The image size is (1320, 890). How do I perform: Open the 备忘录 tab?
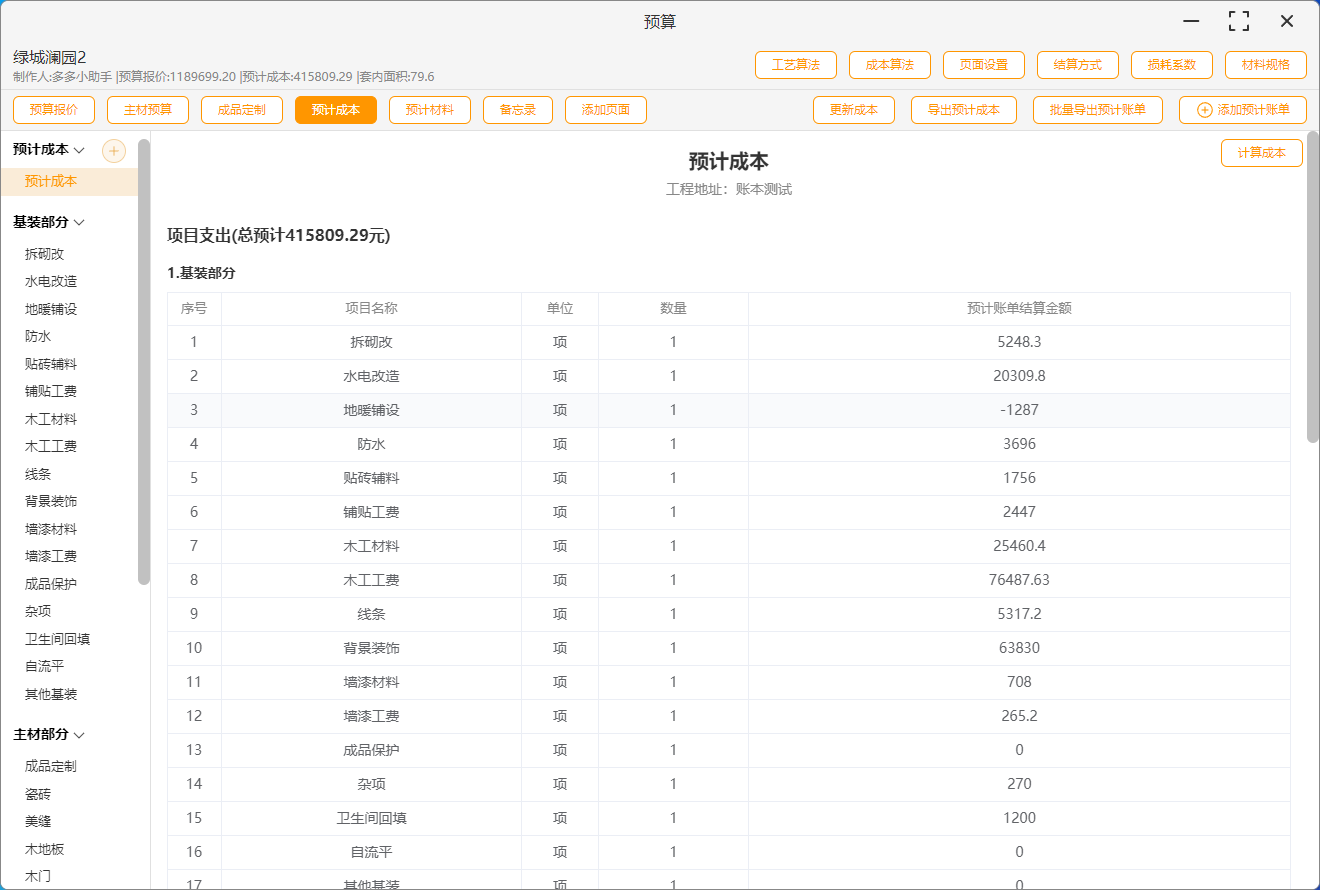point(518,110)
